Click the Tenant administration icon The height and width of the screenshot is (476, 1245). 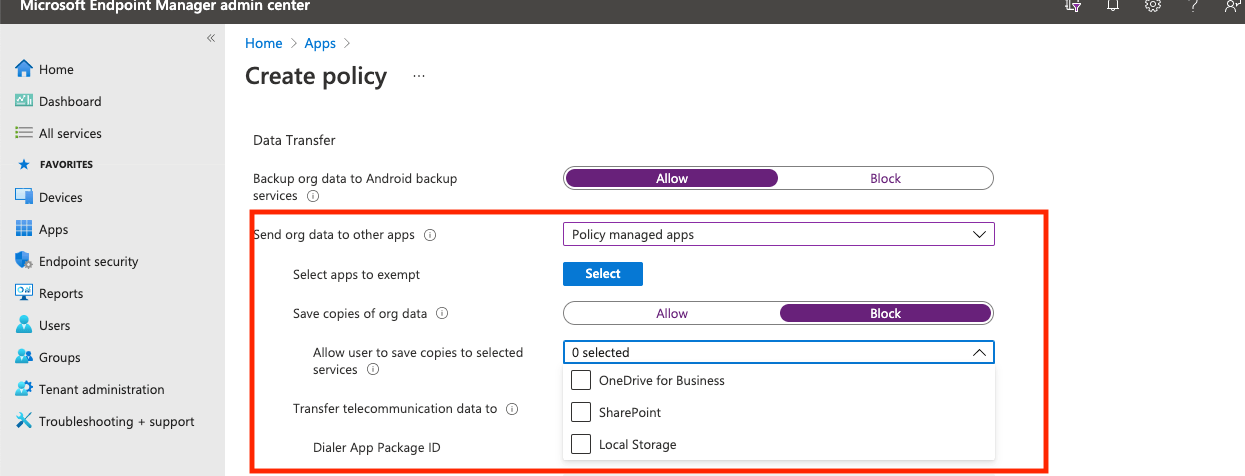[x=24, y=389]
